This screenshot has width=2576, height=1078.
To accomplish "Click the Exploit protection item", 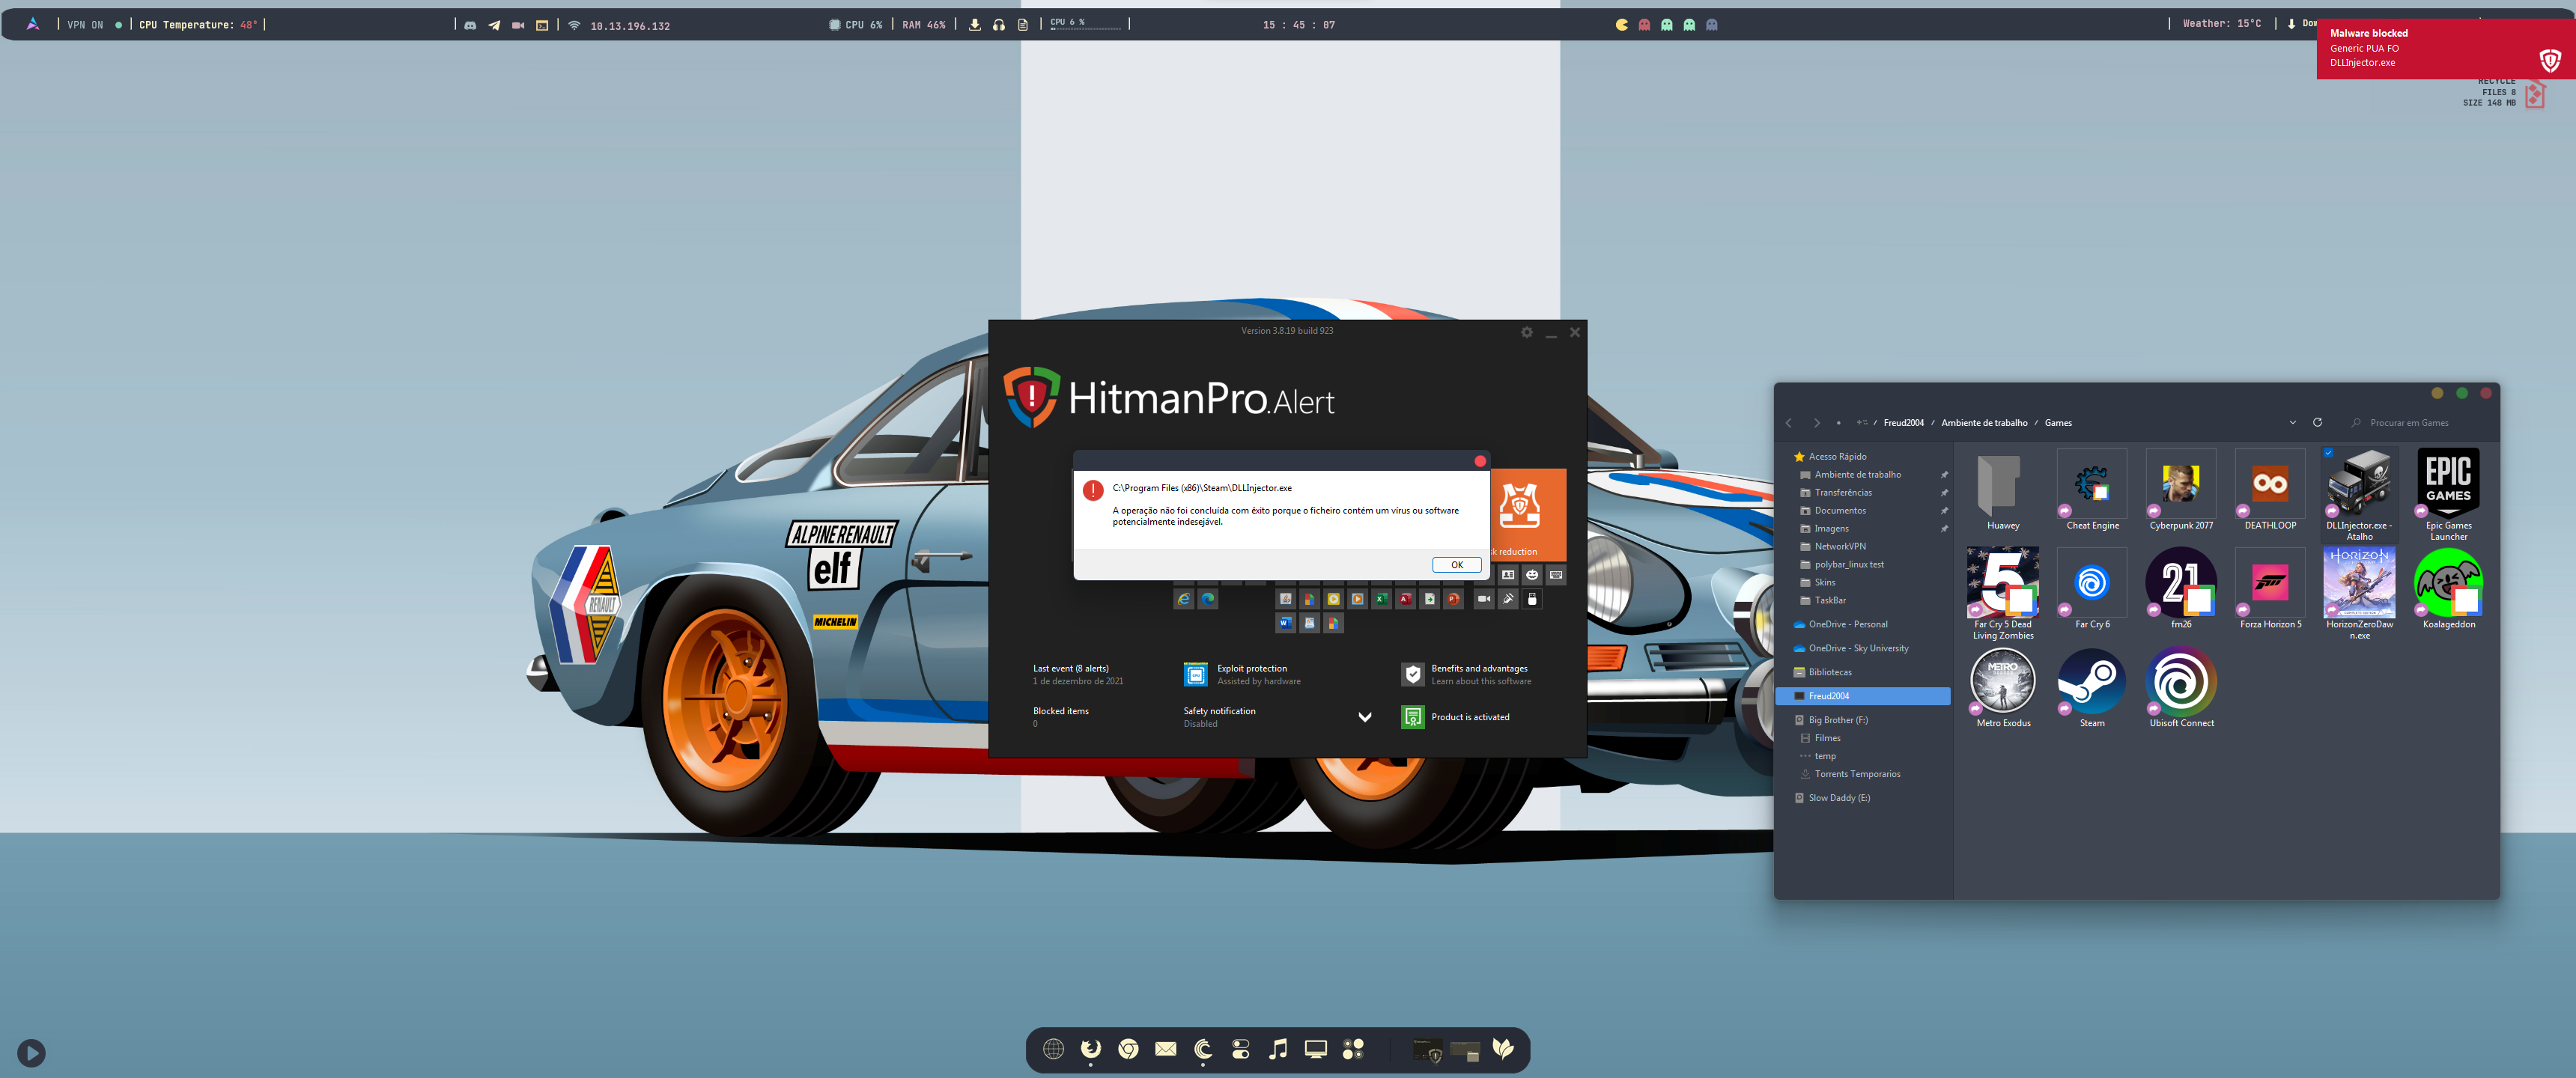I will 1251,669.
